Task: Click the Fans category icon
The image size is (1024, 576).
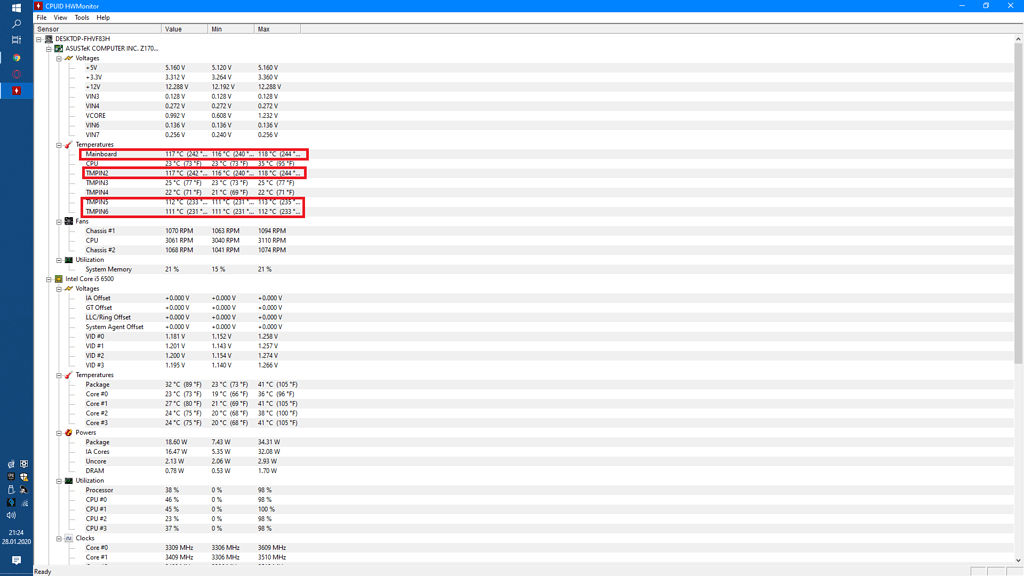Action: click(x=69, y=221)
